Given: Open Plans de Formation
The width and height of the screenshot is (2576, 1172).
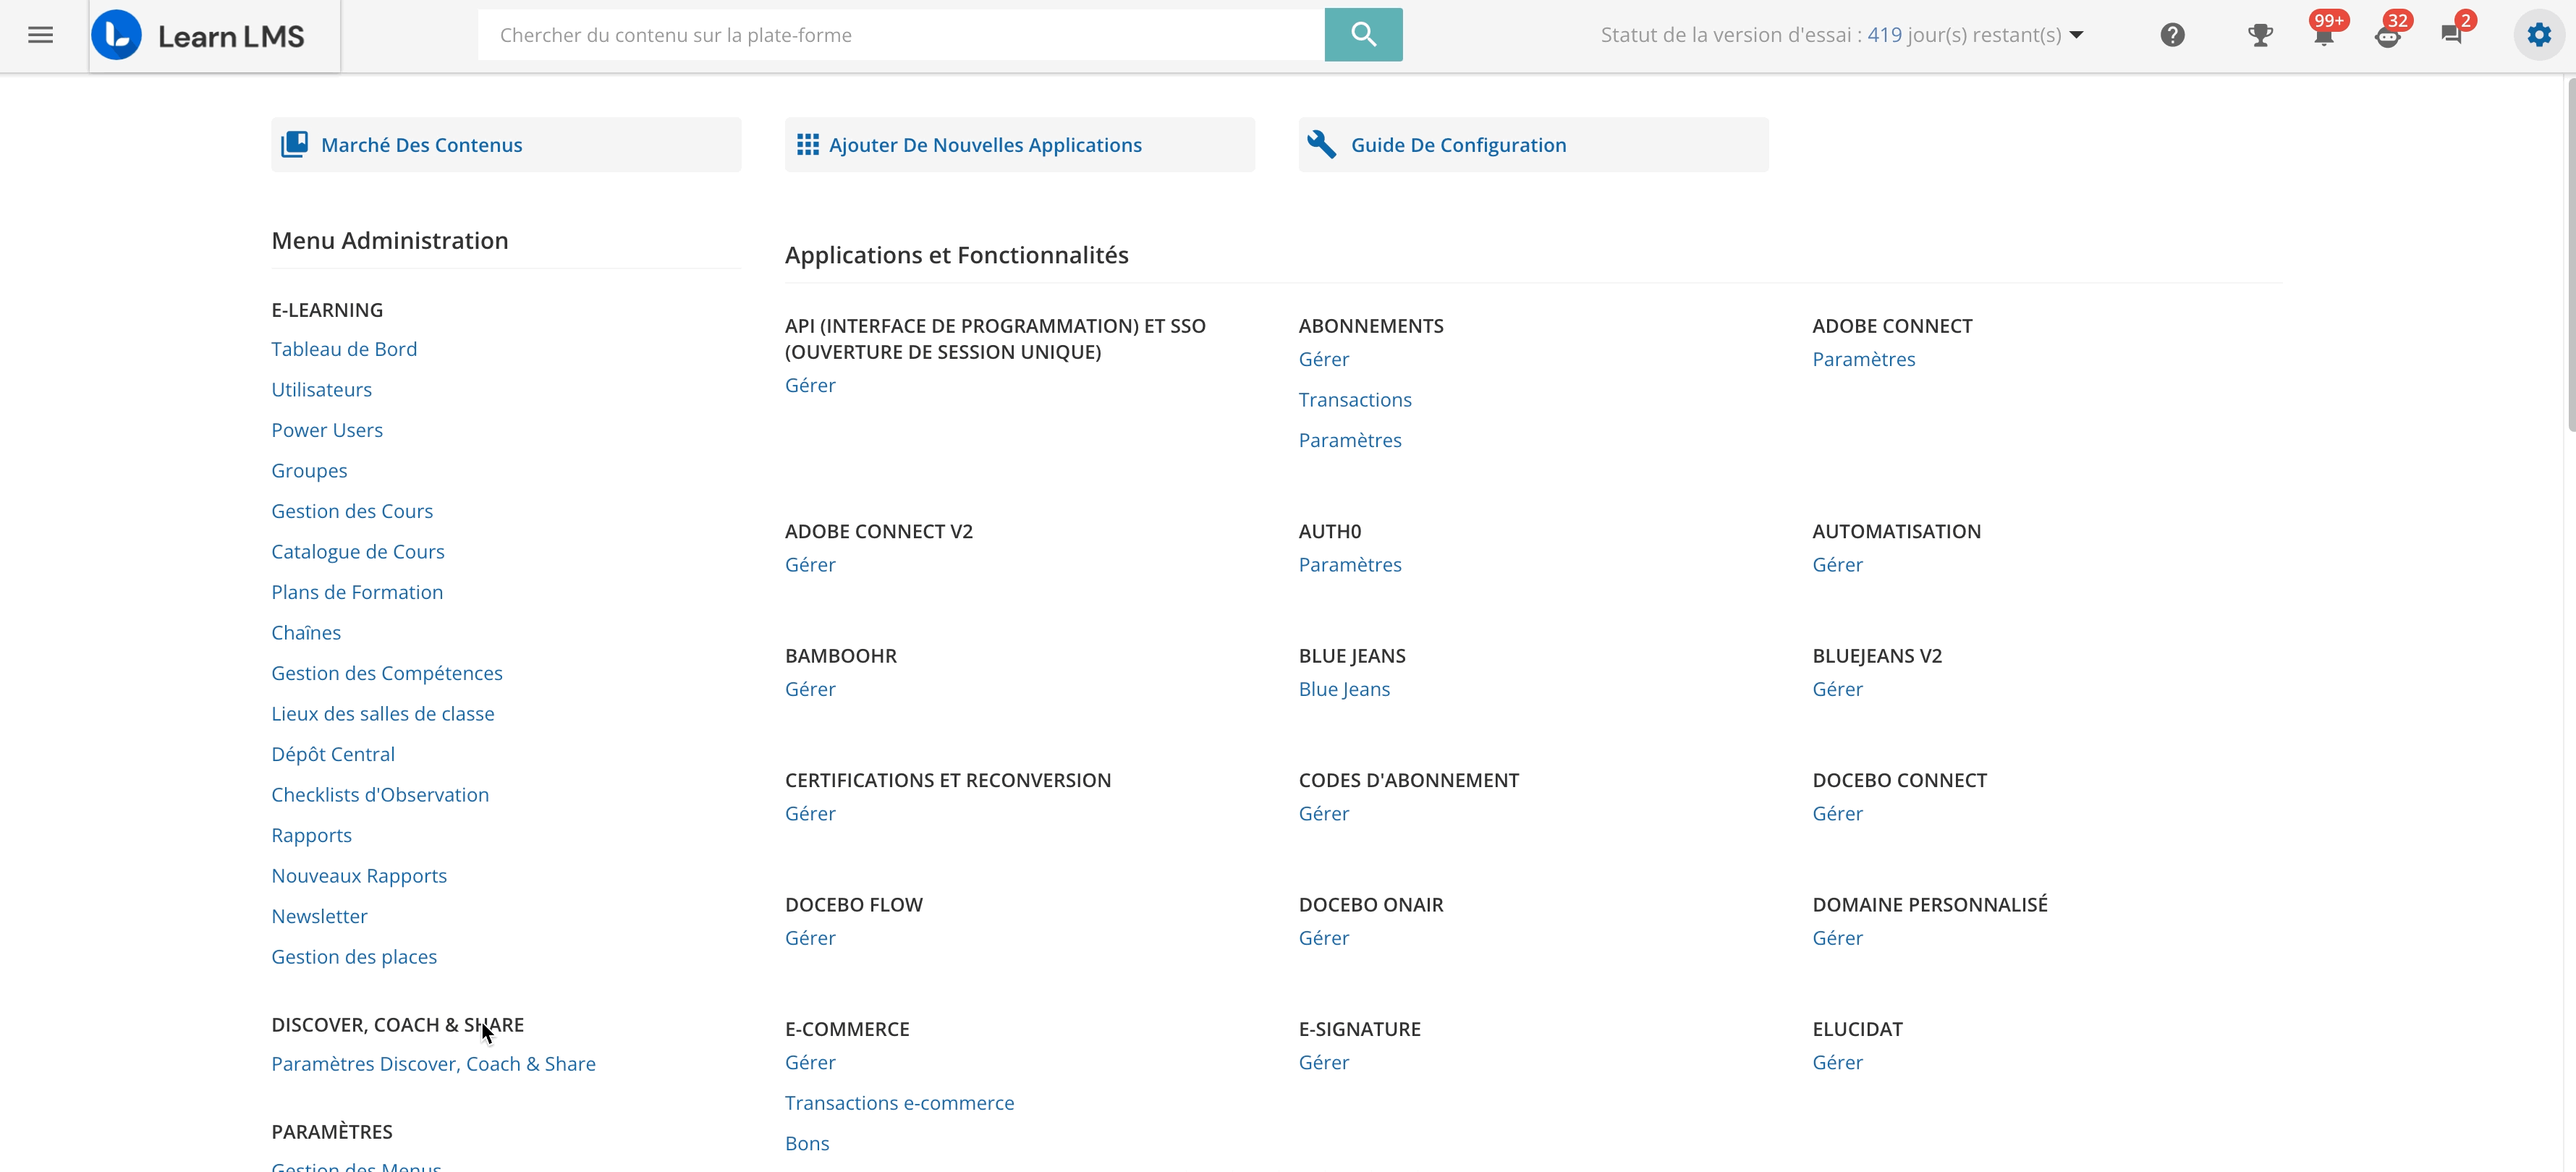Looking at the screenshot, I should [x=357, y=592].
